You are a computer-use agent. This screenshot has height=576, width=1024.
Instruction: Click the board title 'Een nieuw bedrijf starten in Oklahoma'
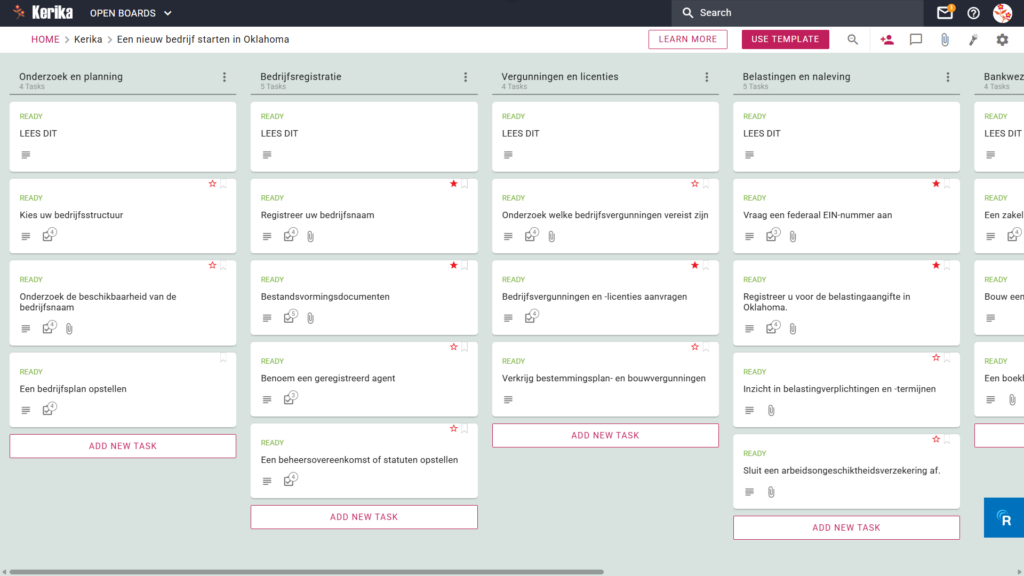tap(203, 39)
